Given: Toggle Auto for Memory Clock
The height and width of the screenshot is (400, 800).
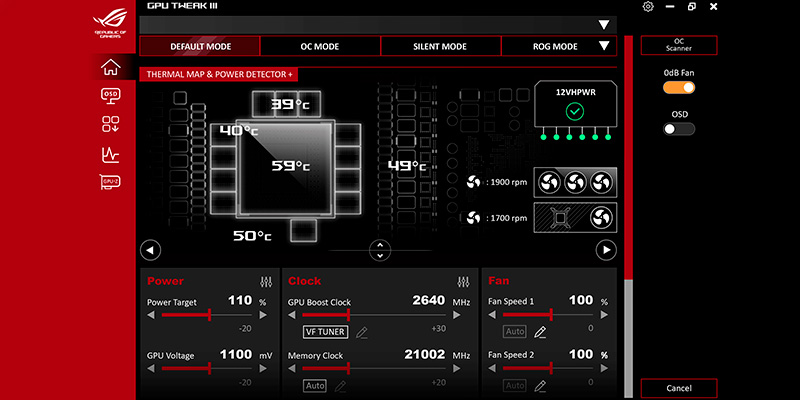Looking at the screenshot, I should pos(315,386).
